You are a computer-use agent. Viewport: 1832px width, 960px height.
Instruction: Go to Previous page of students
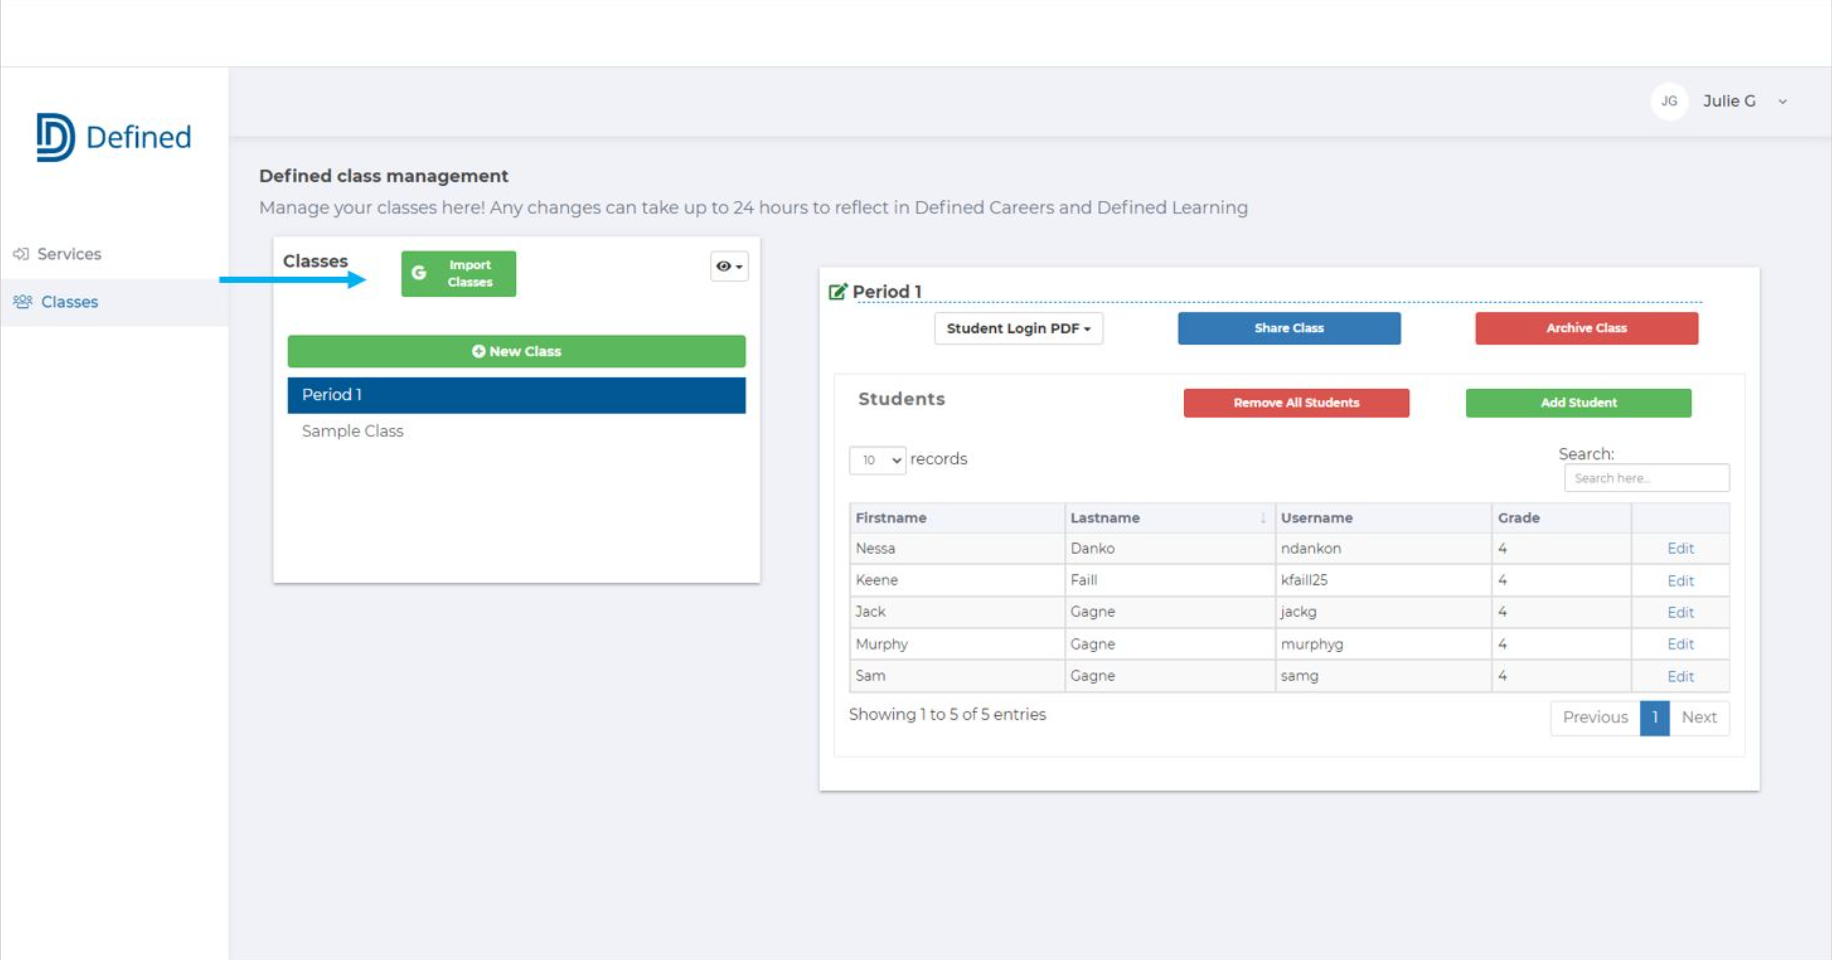pos(1595,718)
